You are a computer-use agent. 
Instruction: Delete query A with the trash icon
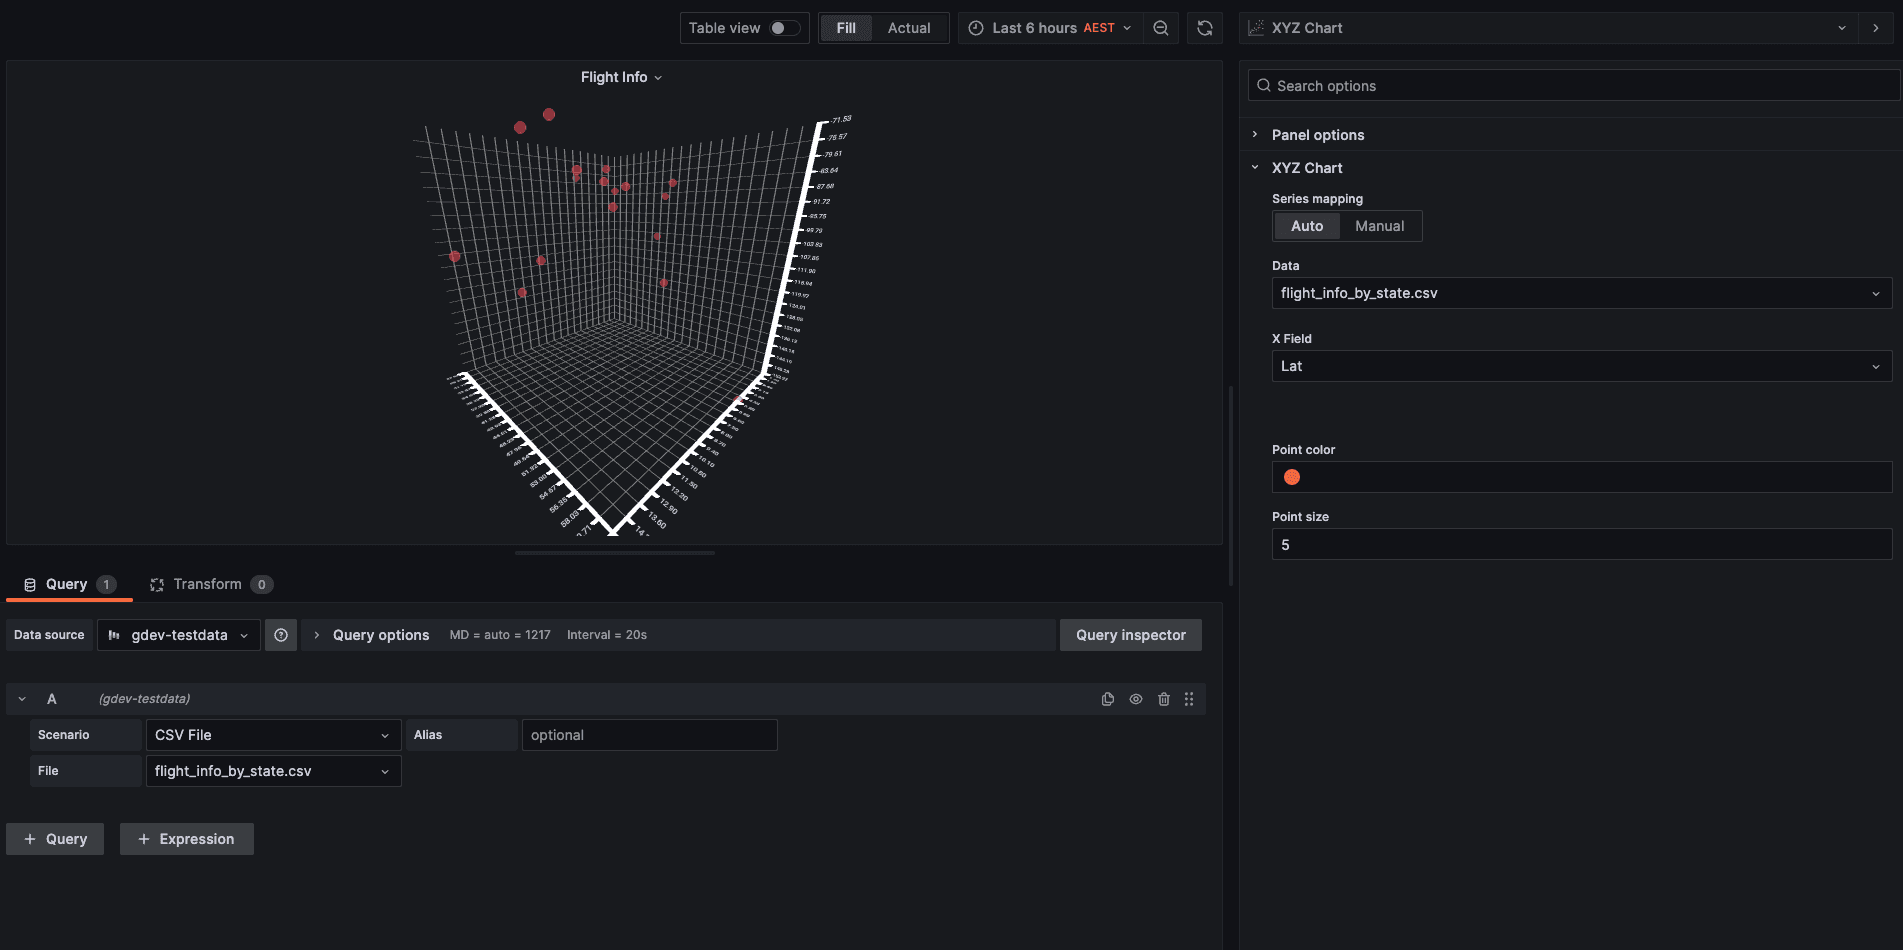(1163, 699)
